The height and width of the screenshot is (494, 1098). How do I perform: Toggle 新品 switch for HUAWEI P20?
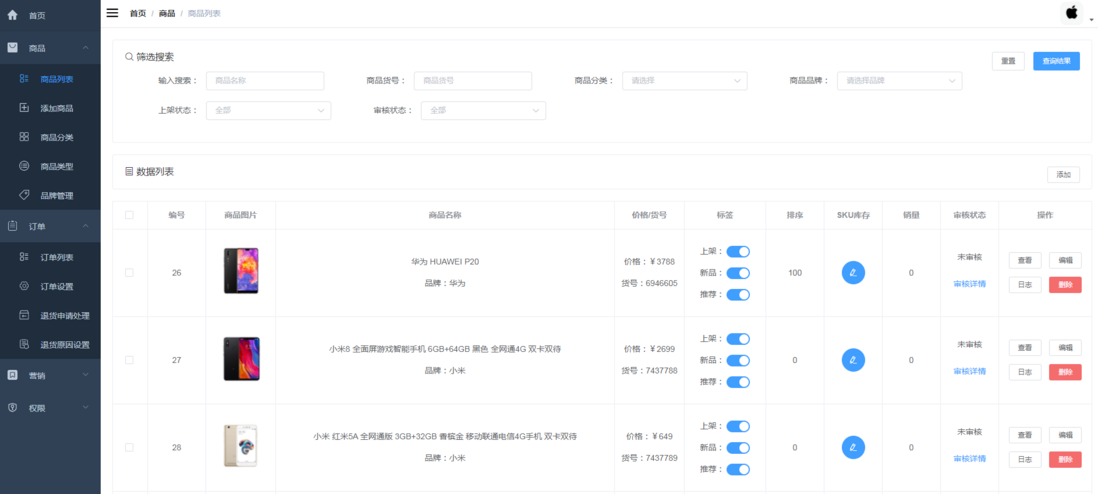(x=738, y=273)
